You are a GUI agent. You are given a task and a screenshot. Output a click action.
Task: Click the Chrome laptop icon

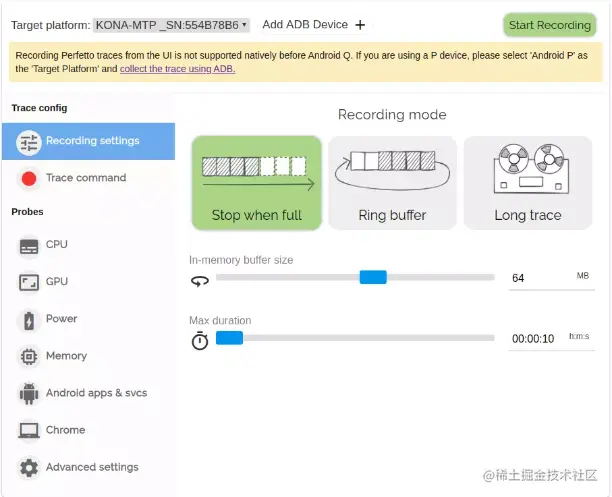tap(29, 431)
